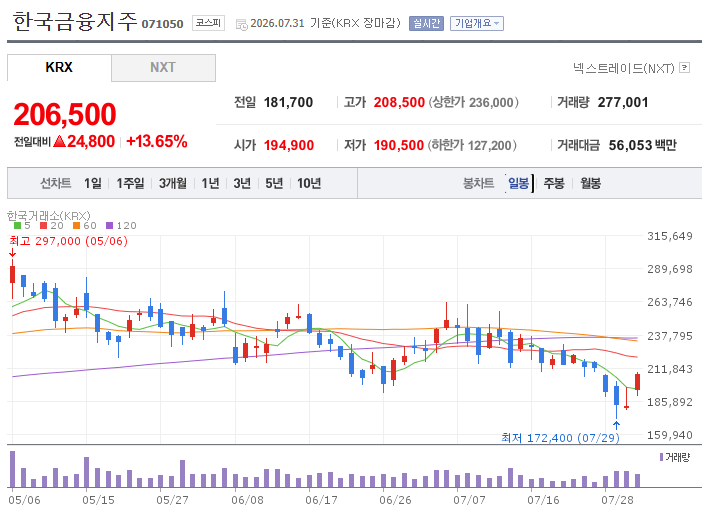
Task: Click the change rate +13.65%
Action: 157,141
